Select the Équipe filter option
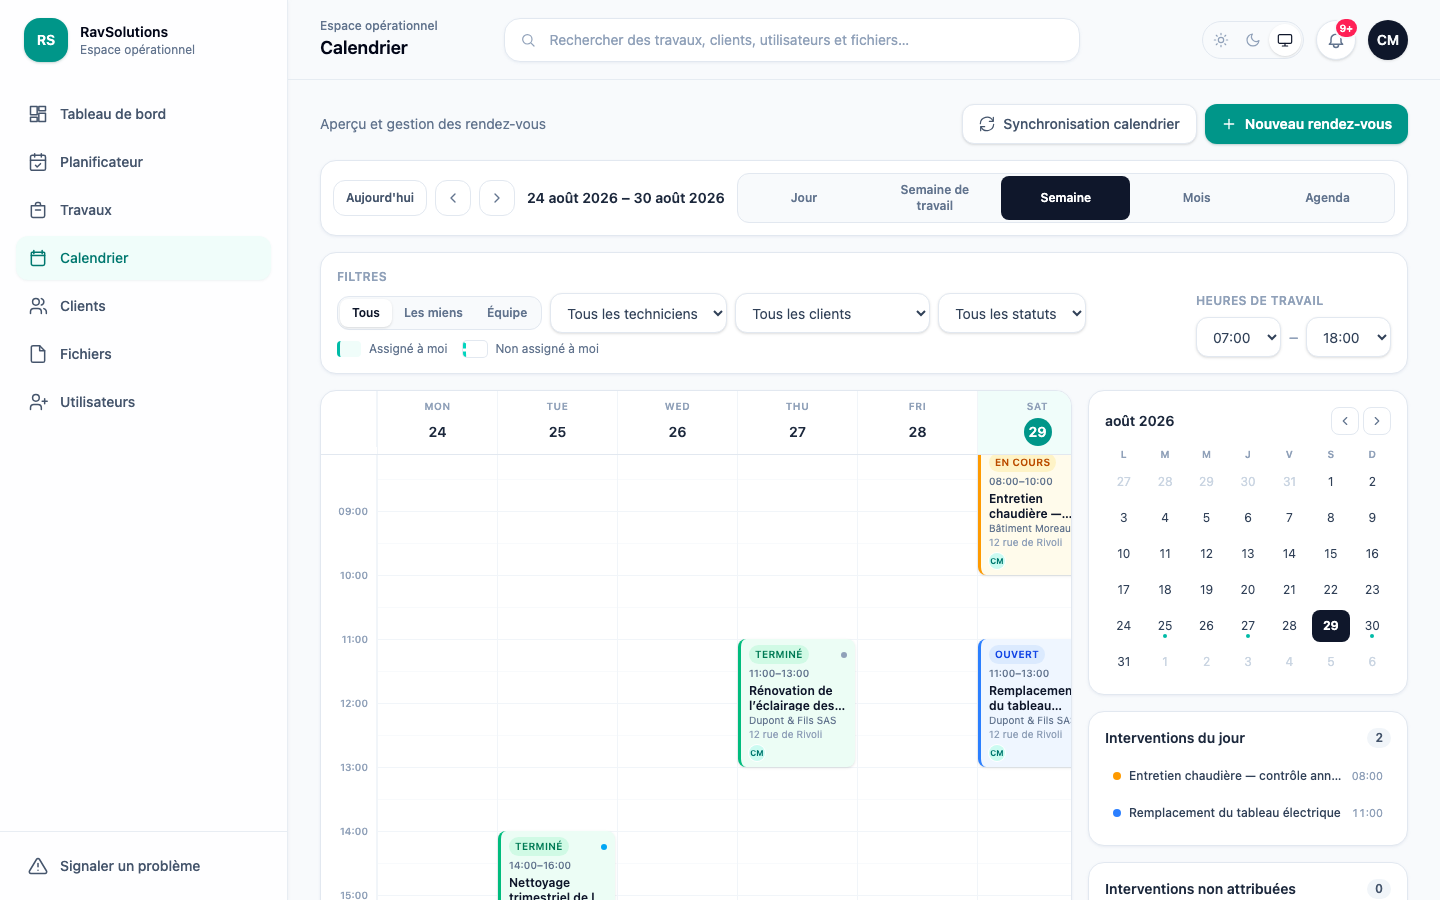The image size is (1440, 900). tap(507, 313)
